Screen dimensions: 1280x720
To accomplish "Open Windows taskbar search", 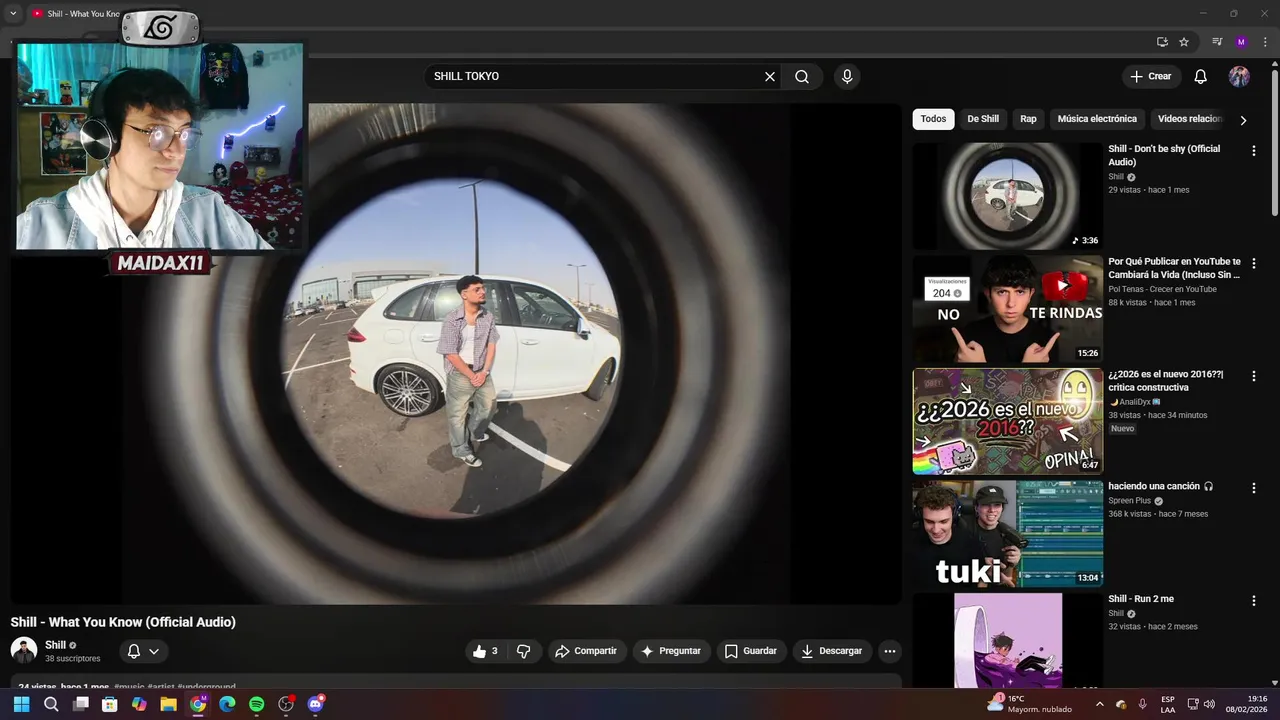I will pos(51,704).
